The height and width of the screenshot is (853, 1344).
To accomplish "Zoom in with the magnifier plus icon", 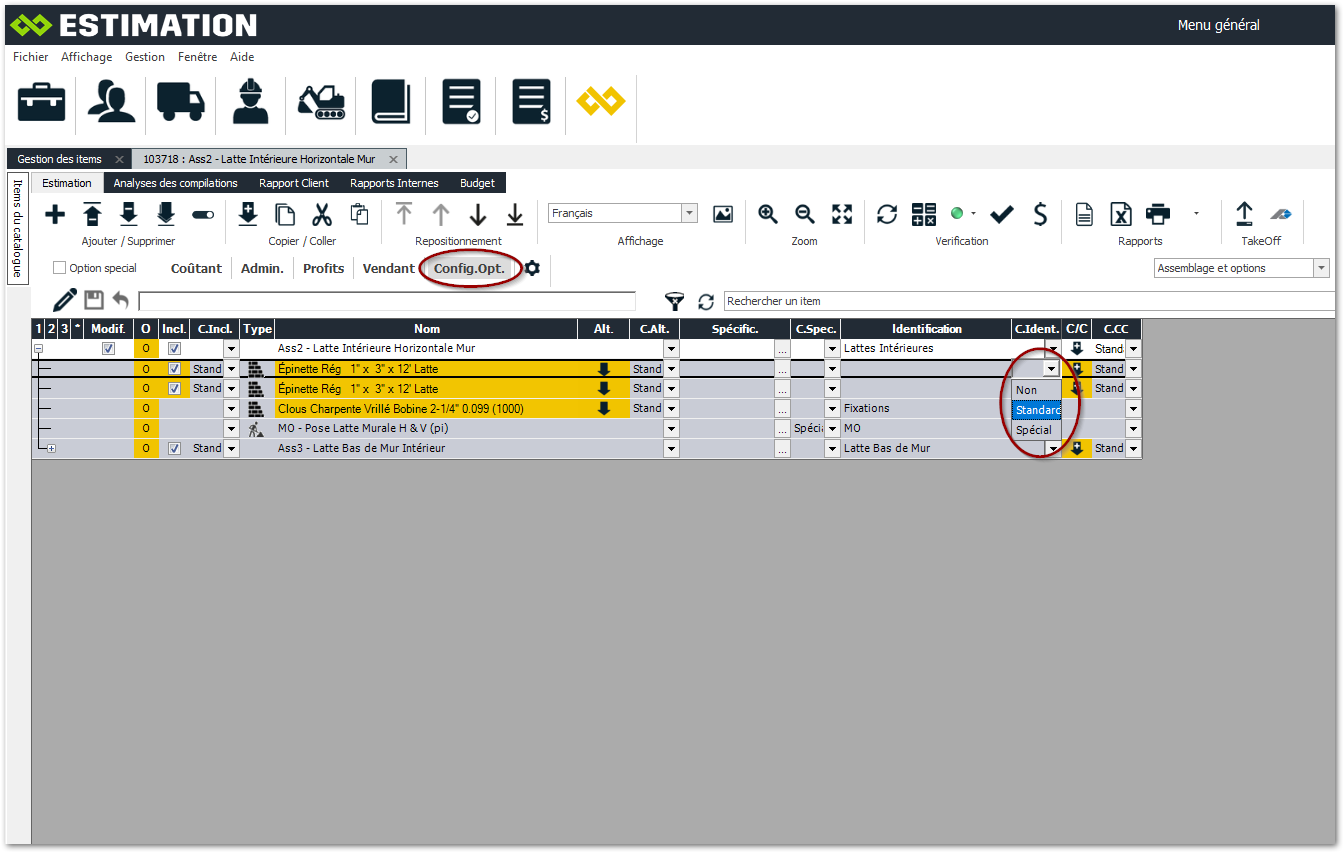I will [767, 214].
